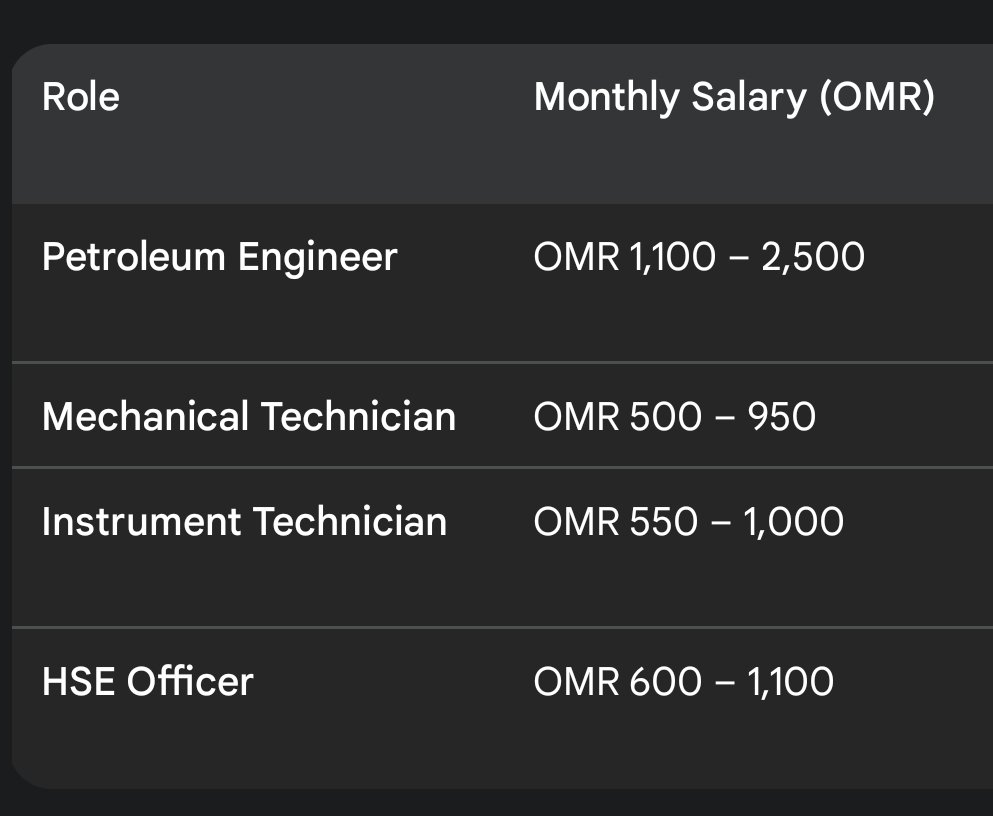
Task: Click the 1,100 maximum HSE Officer salary
Action: [x=790, y=681]
